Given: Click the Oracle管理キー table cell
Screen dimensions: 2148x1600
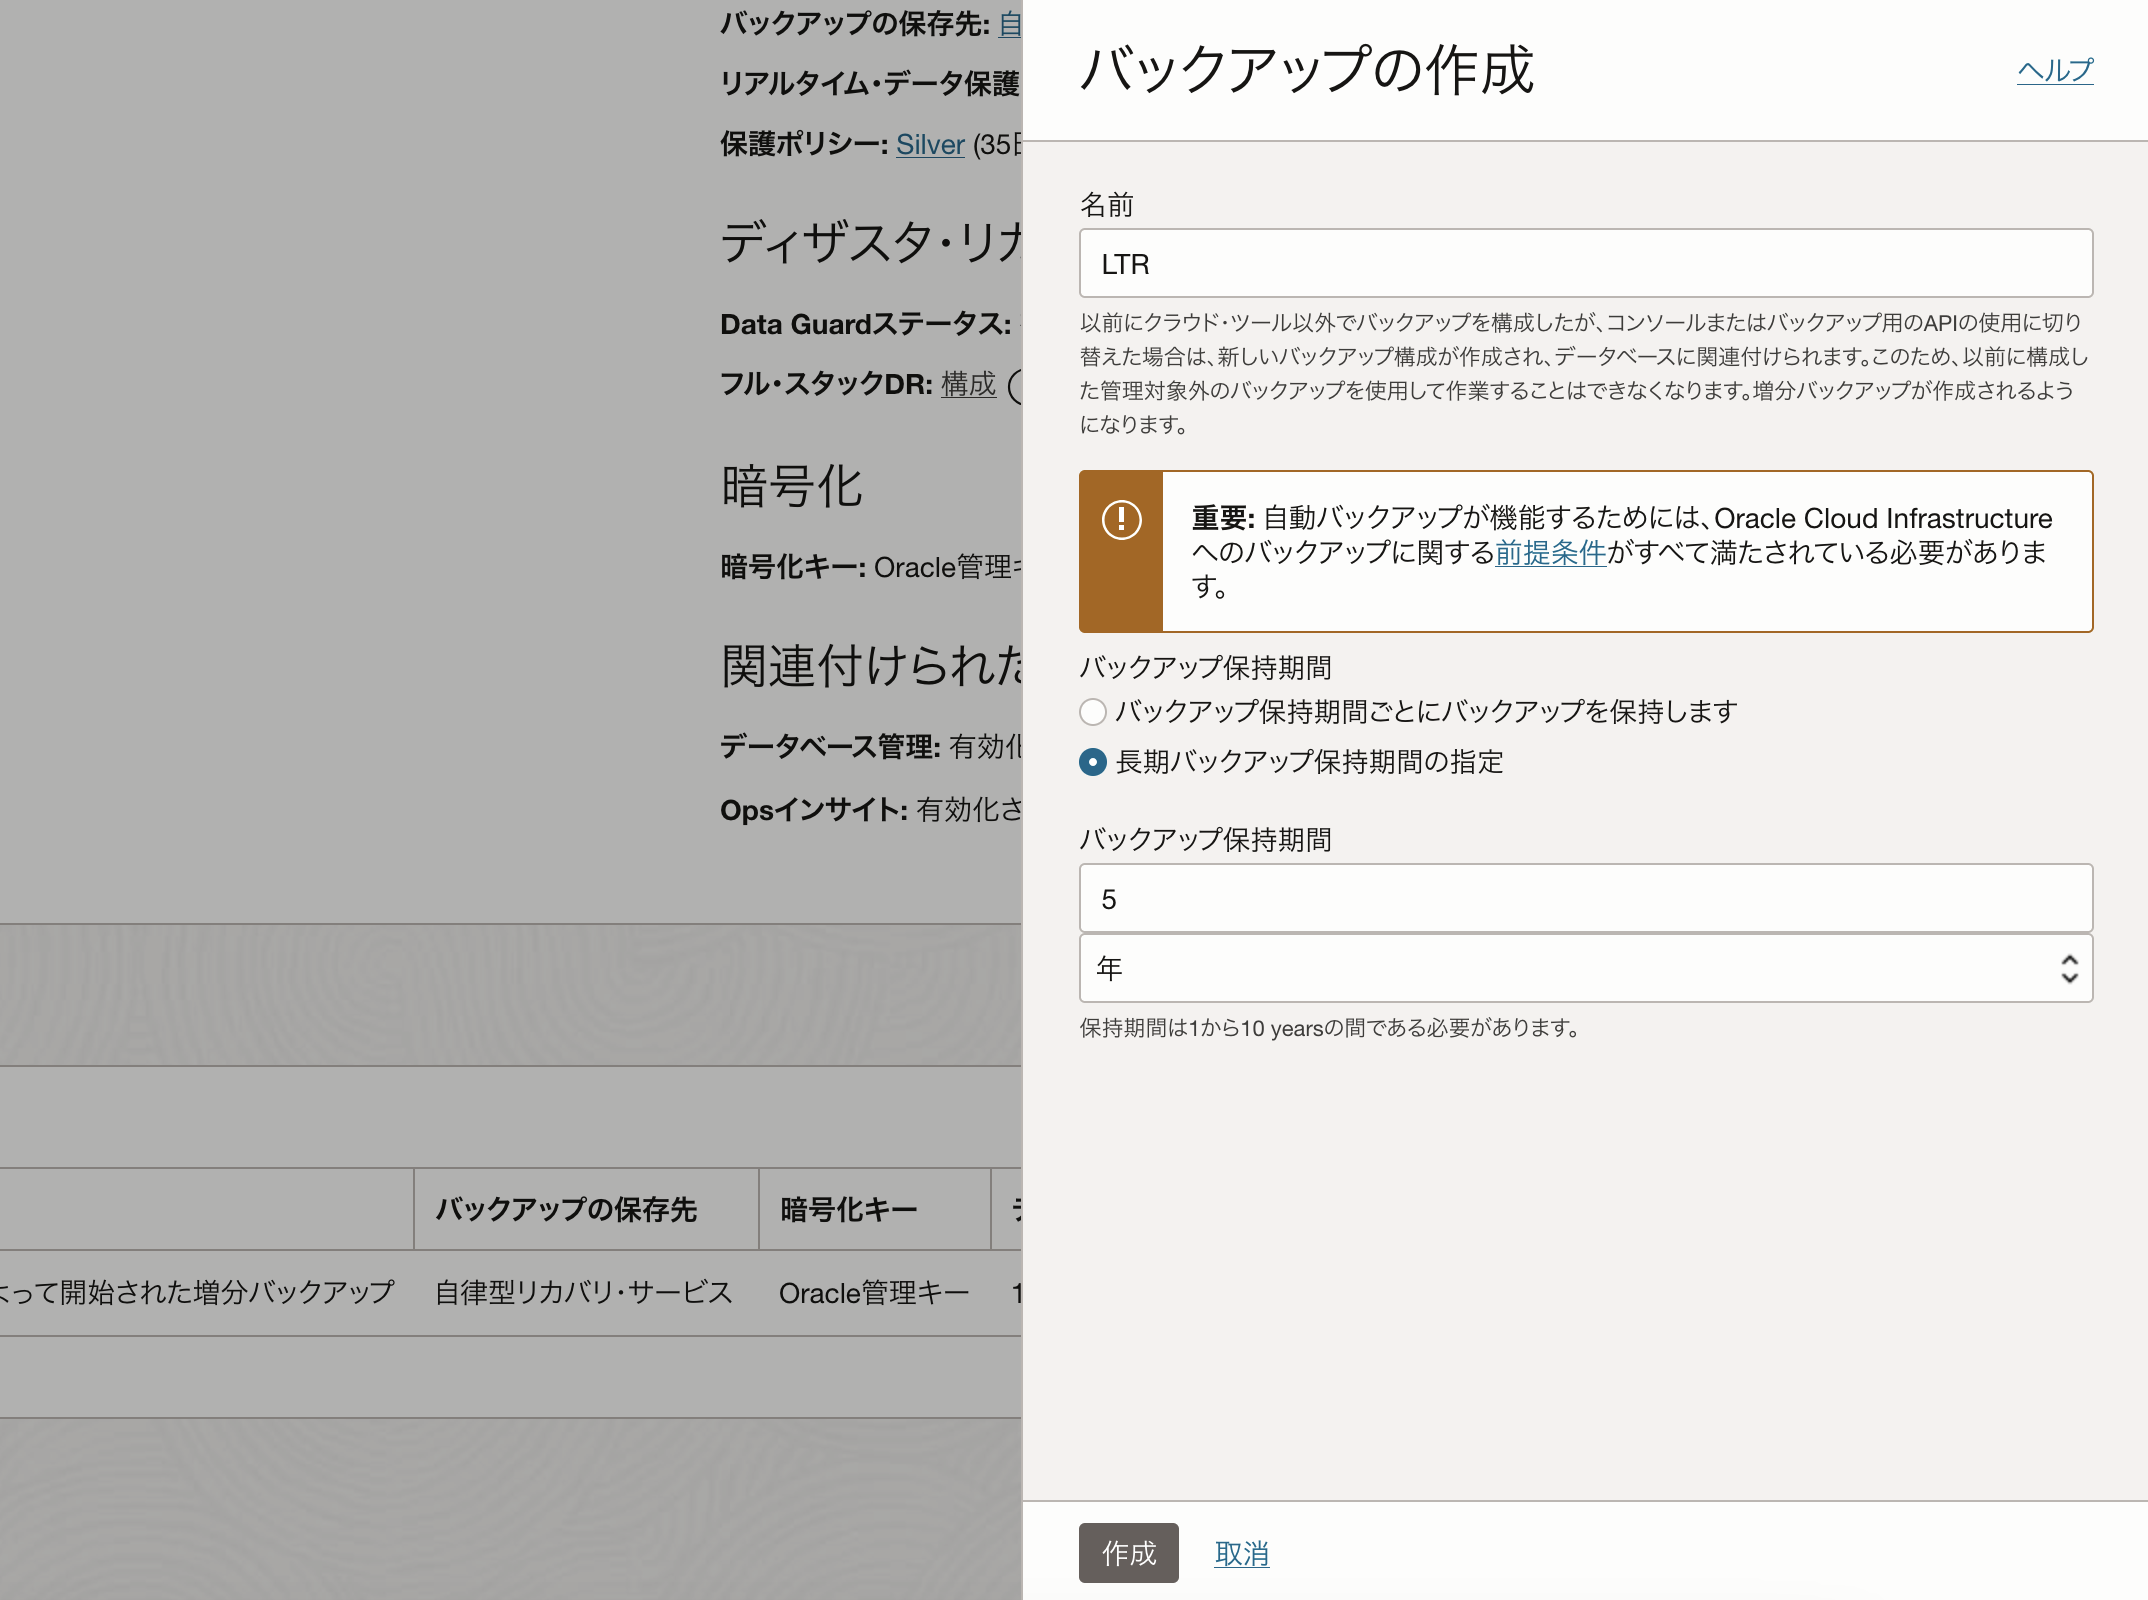Looking at the screenshot, I should [873, 1293].
